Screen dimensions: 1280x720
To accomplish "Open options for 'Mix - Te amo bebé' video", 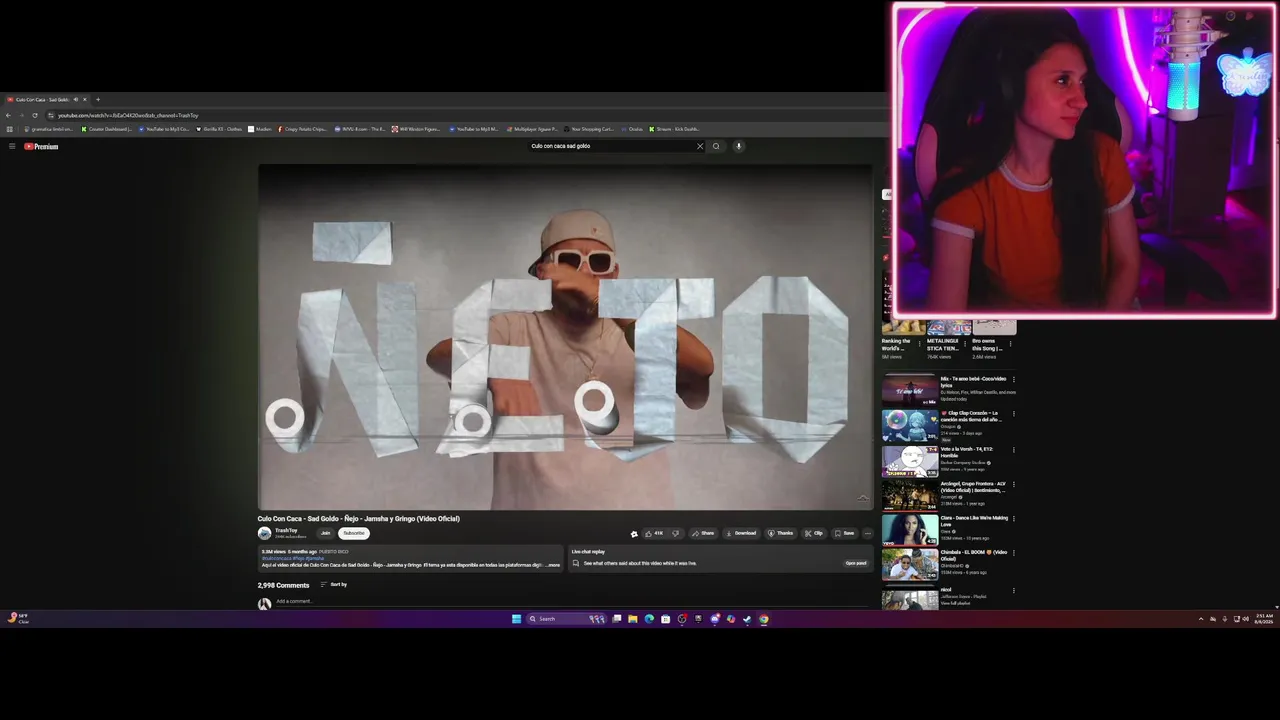I will [1014, 379].
